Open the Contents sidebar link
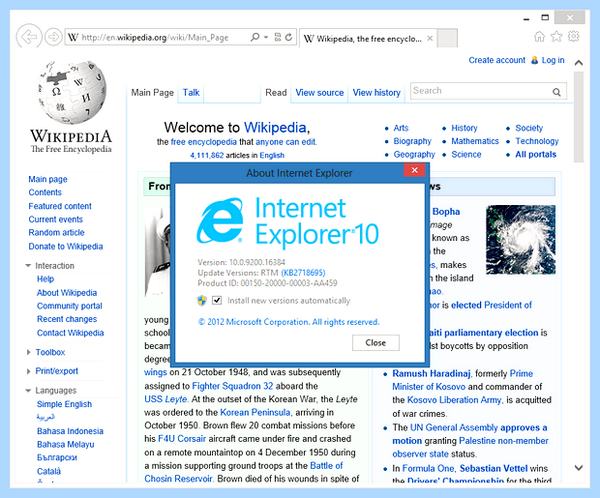The image size is (600, 498). (x=45, y=192)
